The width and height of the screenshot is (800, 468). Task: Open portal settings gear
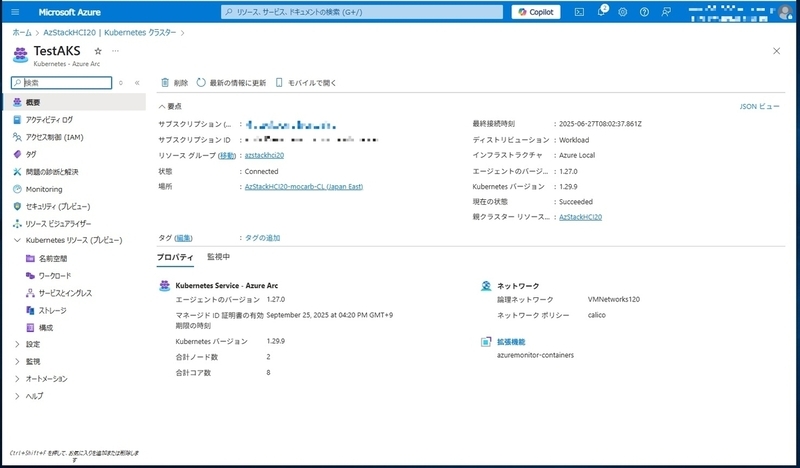tap(622, 12)
